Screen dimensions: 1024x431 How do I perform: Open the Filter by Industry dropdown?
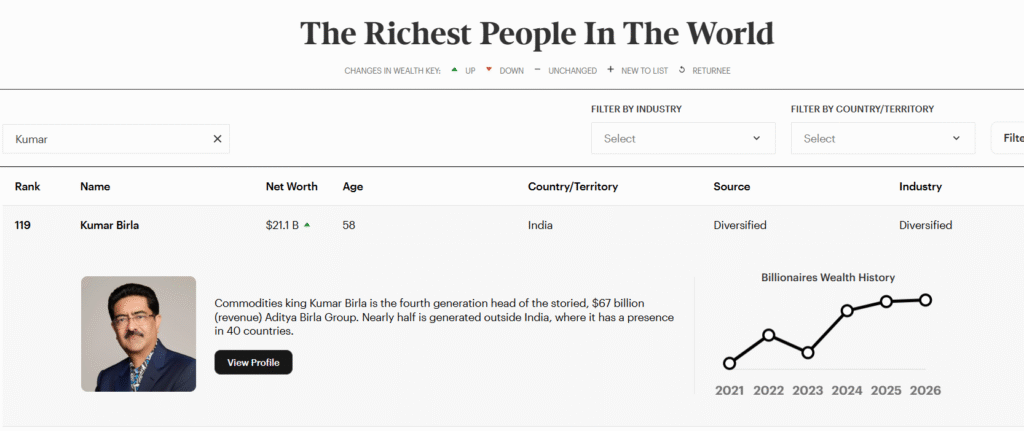coord(683,138)
